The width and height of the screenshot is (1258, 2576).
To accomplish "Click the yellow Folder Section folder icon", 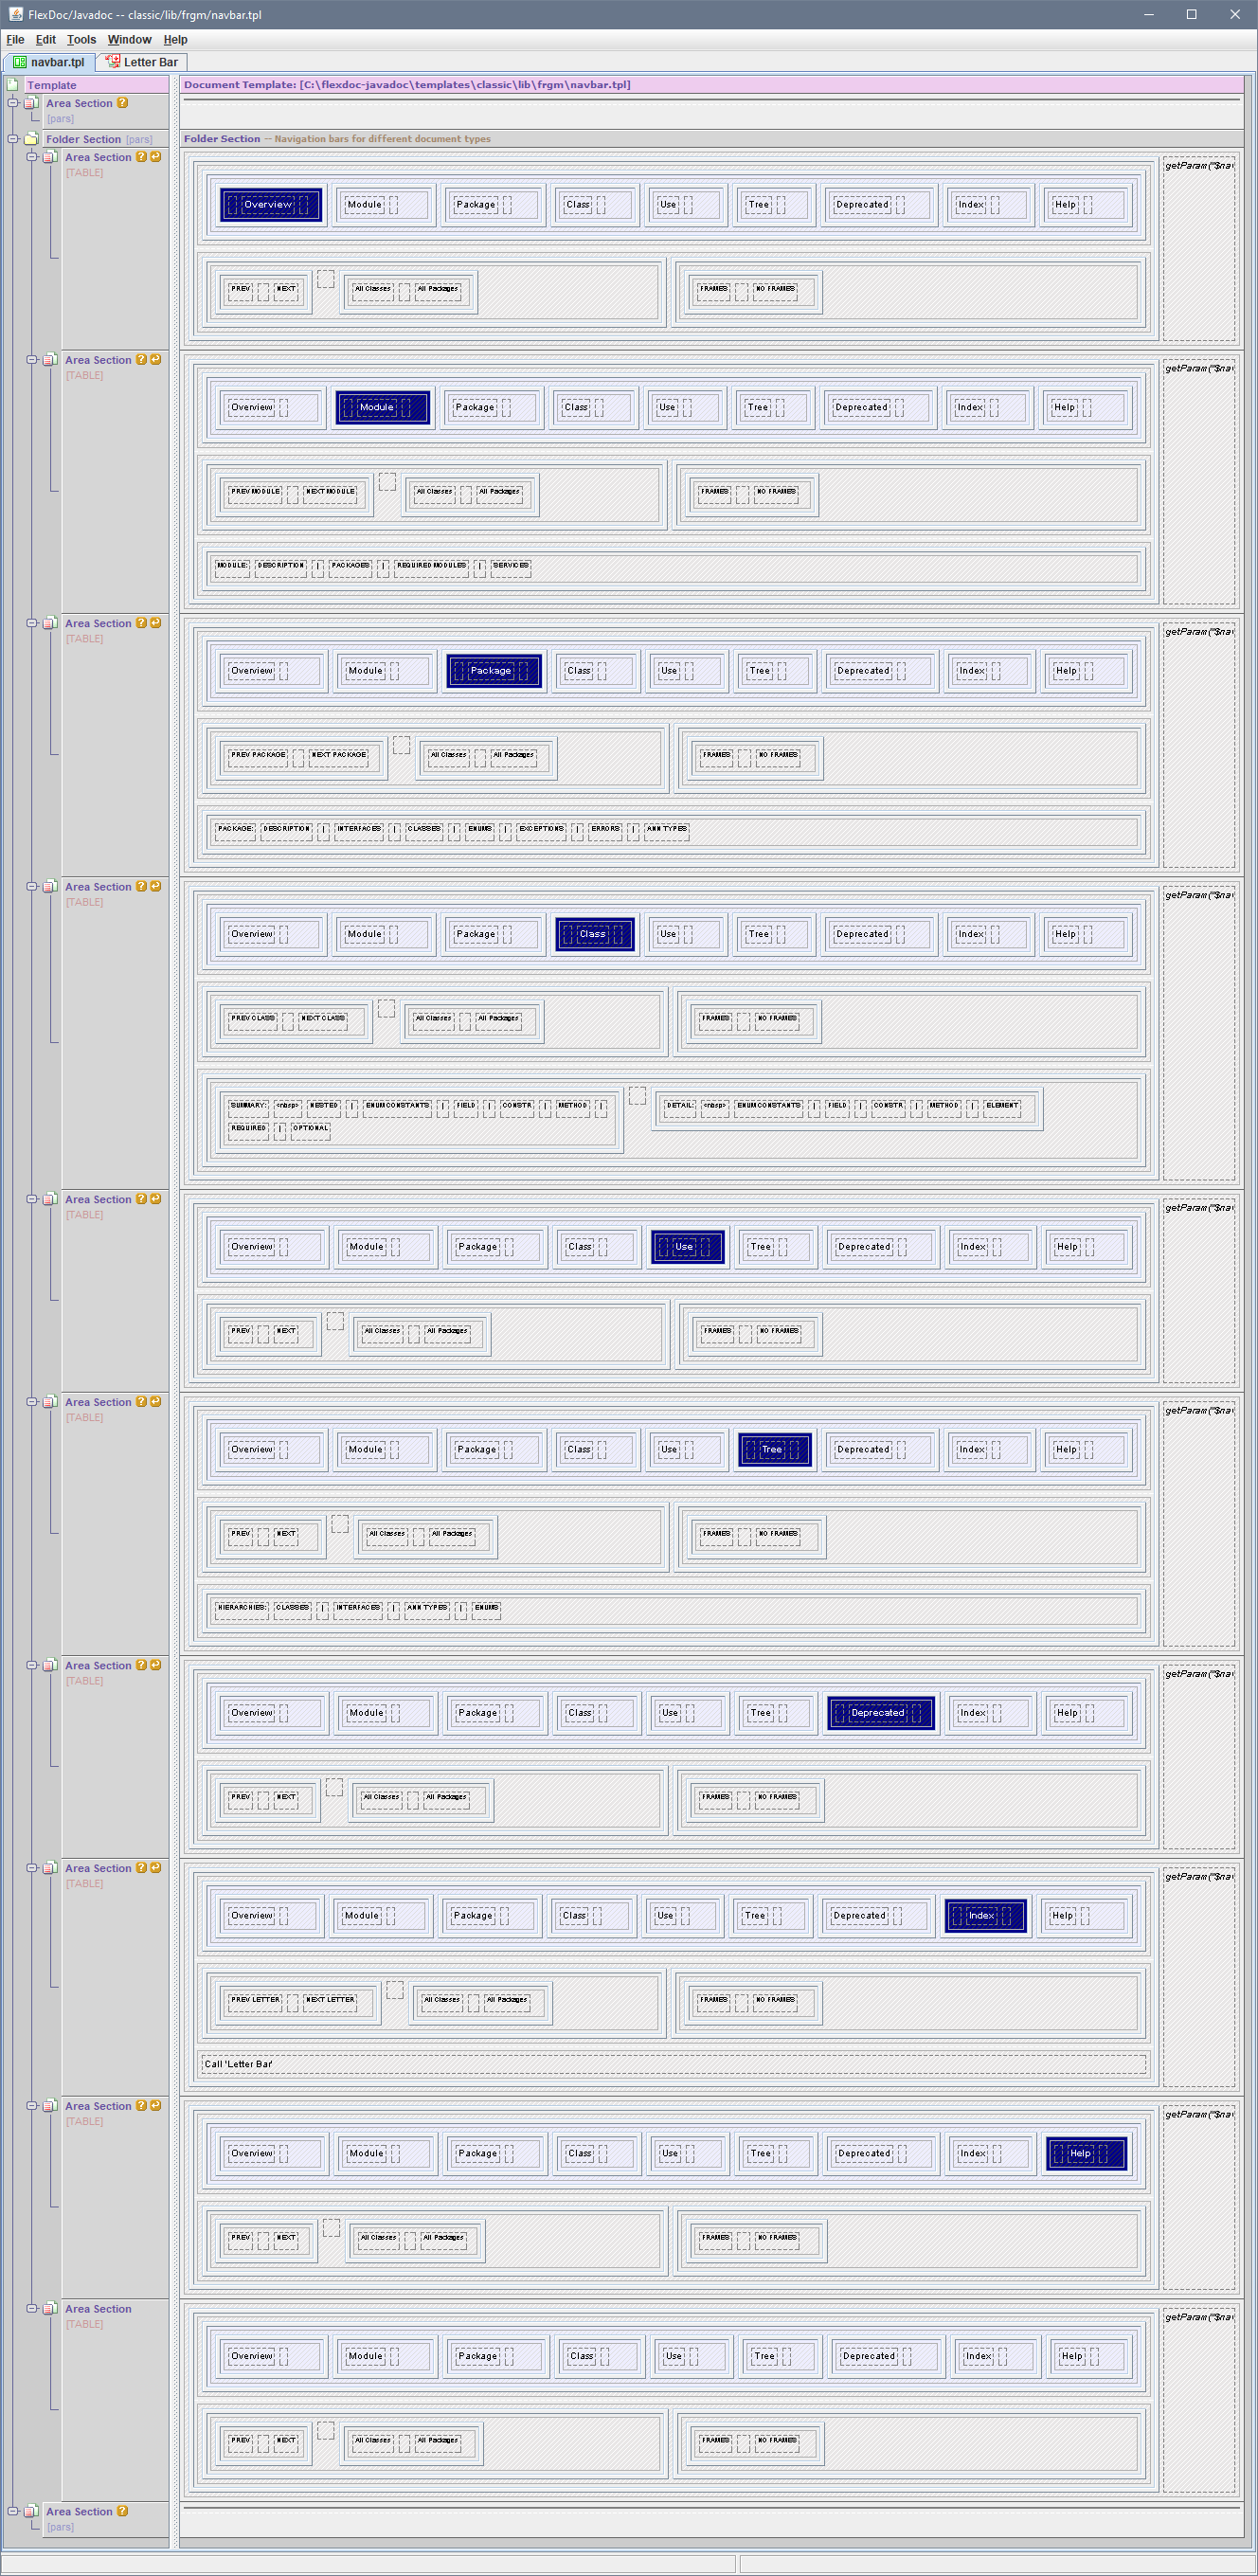I will click(31, 139).
